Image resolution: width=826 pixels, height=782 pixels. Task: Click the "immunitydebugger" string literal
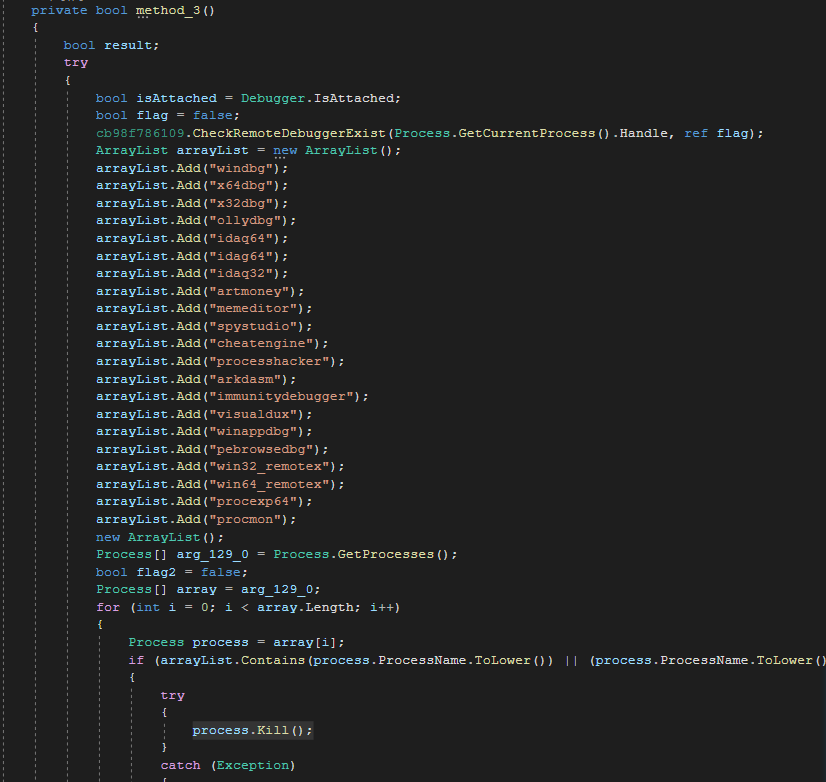click(x=281, y=396)
